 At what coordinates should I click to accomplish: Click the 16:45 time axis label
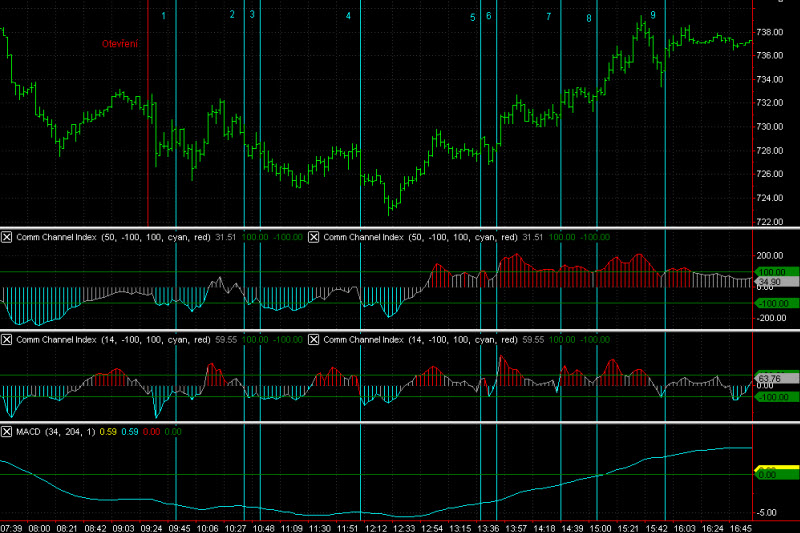[x=741, y=528]
